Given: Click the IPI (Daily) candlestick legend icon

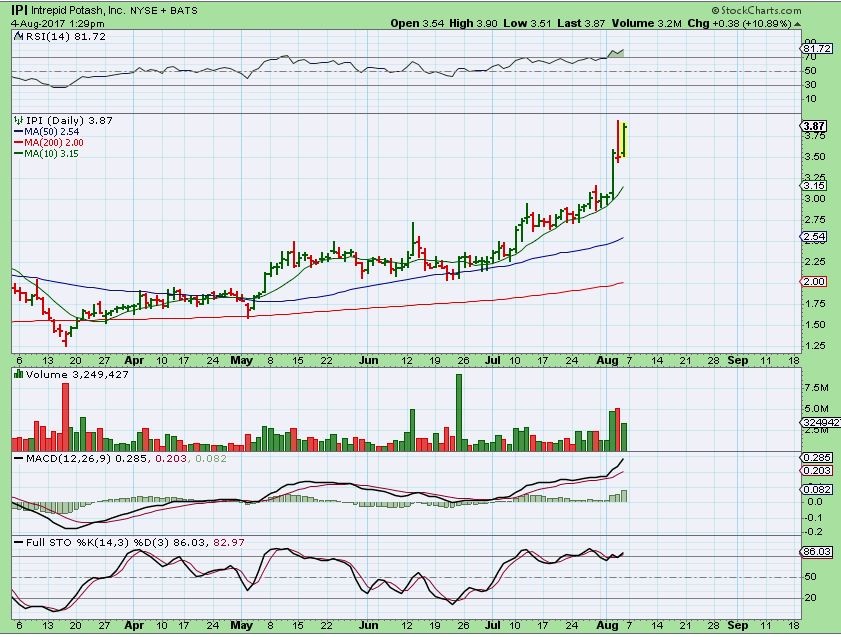Looking at the screenshot, I should click(x=17, y=119).
